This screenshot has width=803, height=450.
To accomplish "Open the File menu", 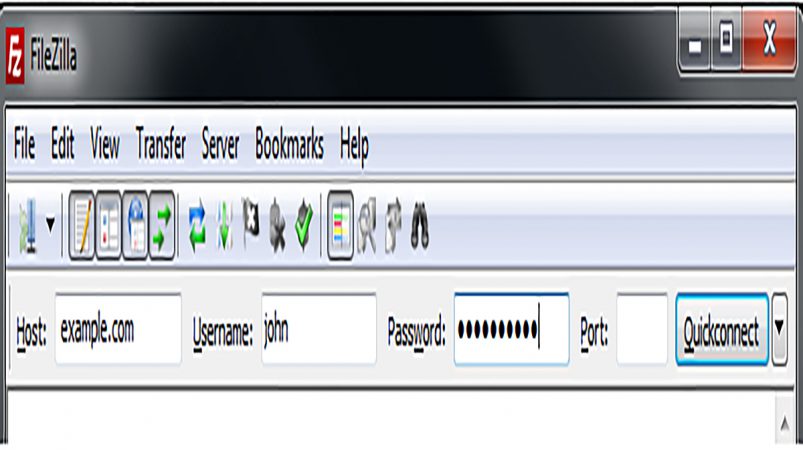I will click(24, 144).
